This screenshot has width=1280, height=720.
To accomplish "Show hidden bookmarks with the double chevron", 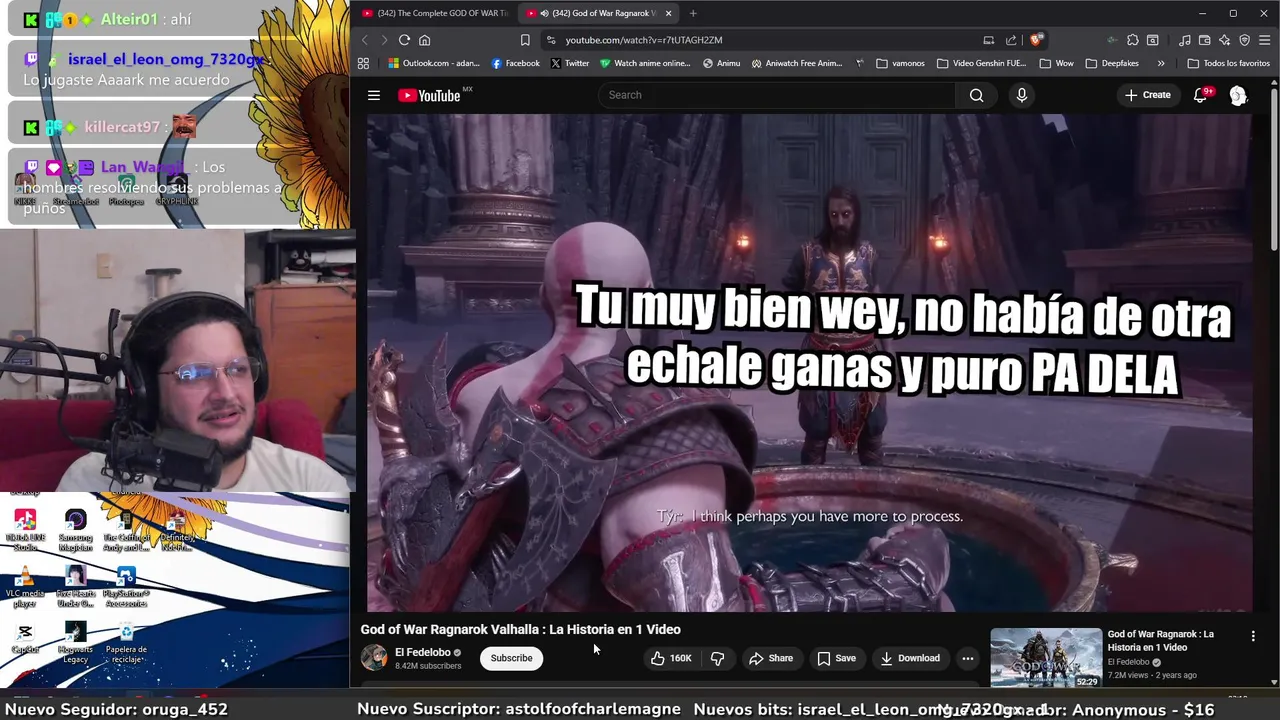I will click(x=1161, y=63).
